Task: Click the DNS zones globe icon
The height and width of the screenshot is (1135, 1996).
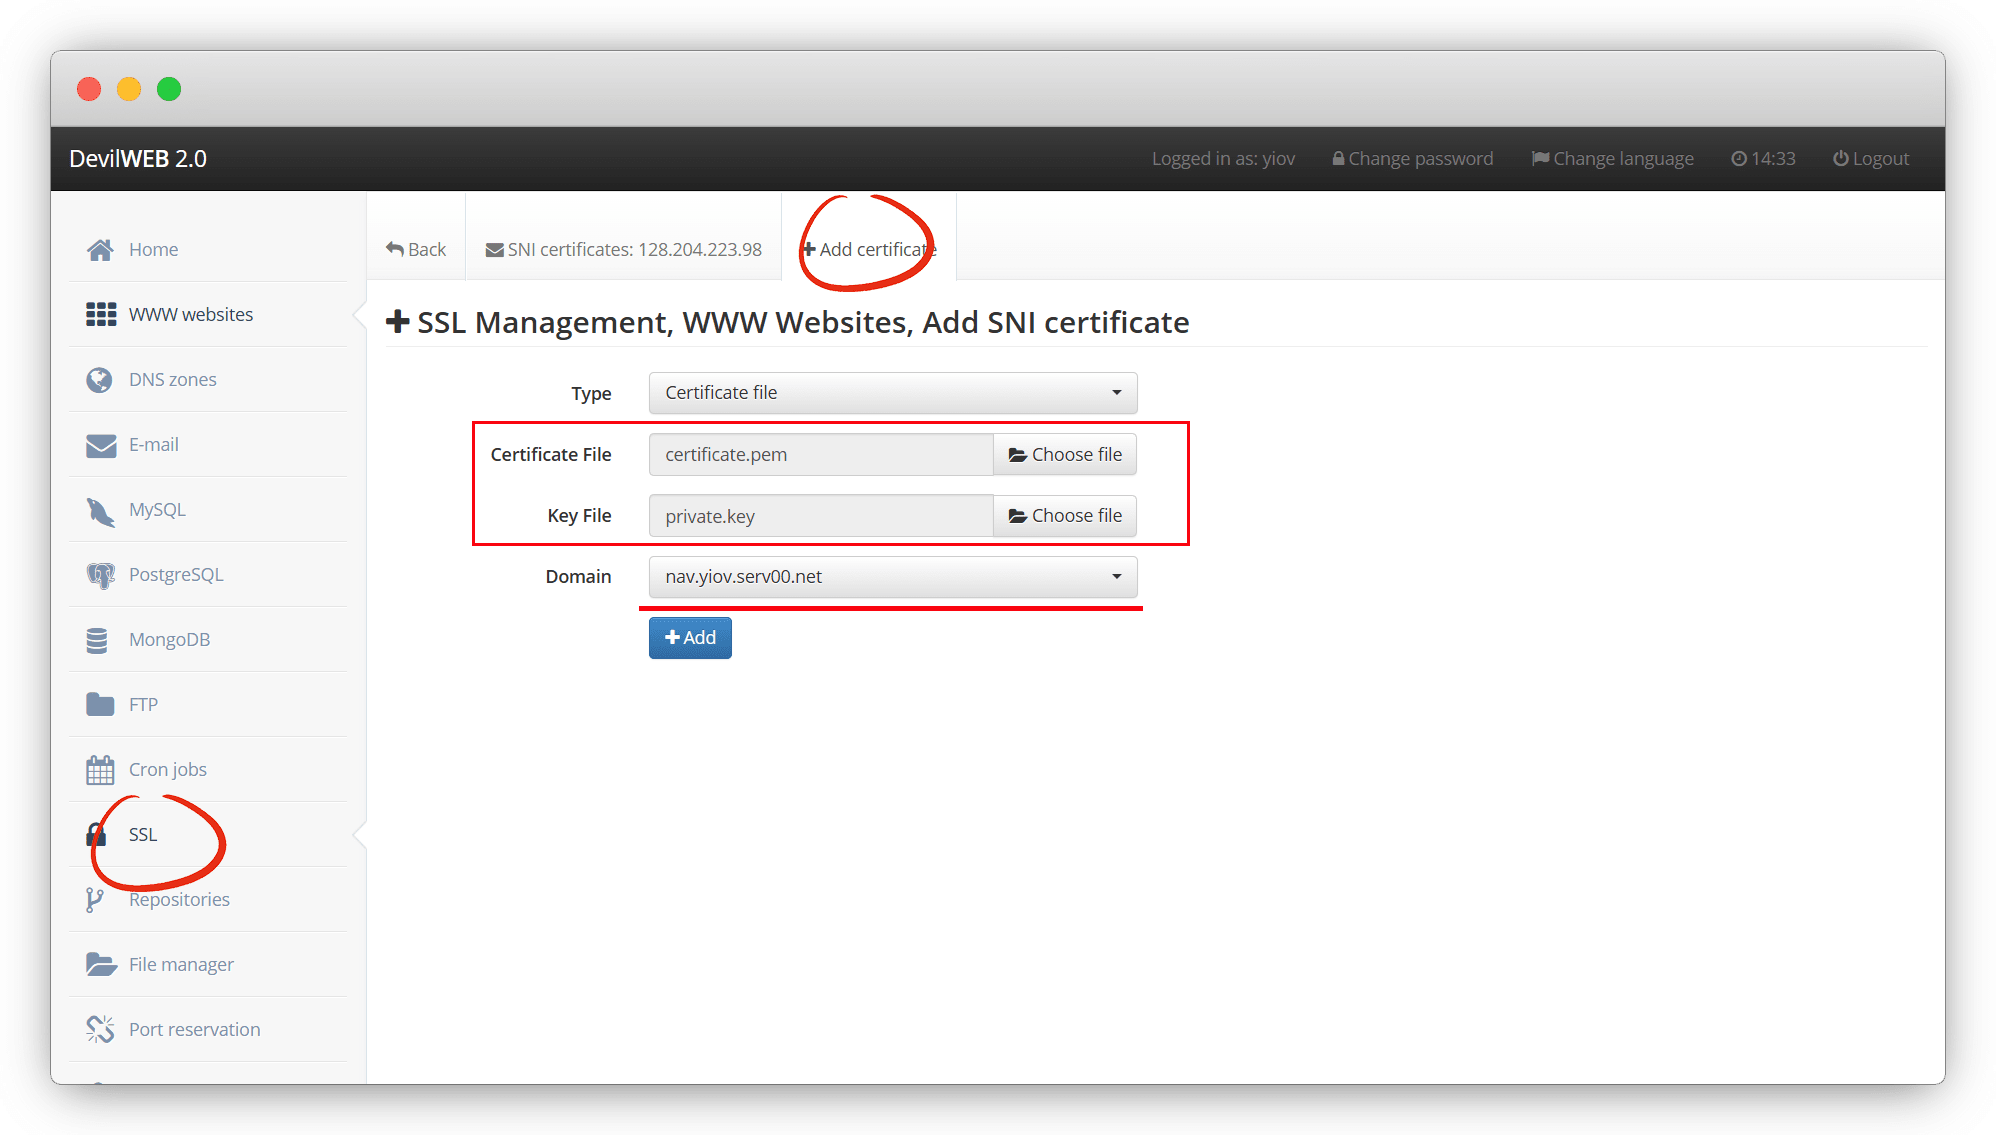Action: [x=100, y=380]
